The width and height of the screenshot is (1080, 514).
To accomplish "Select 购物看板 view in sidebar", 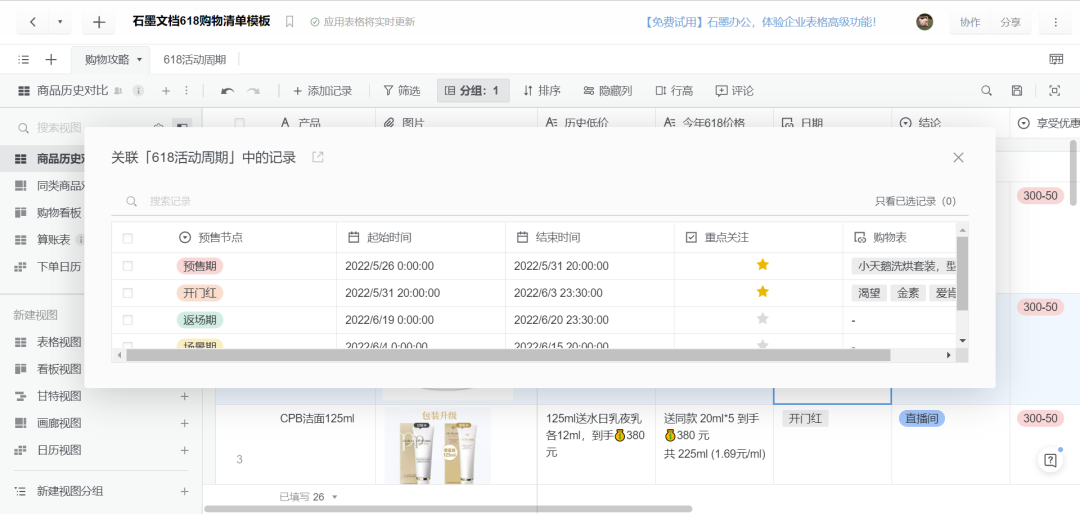I will pyautogui.click(x=59, y=213).
